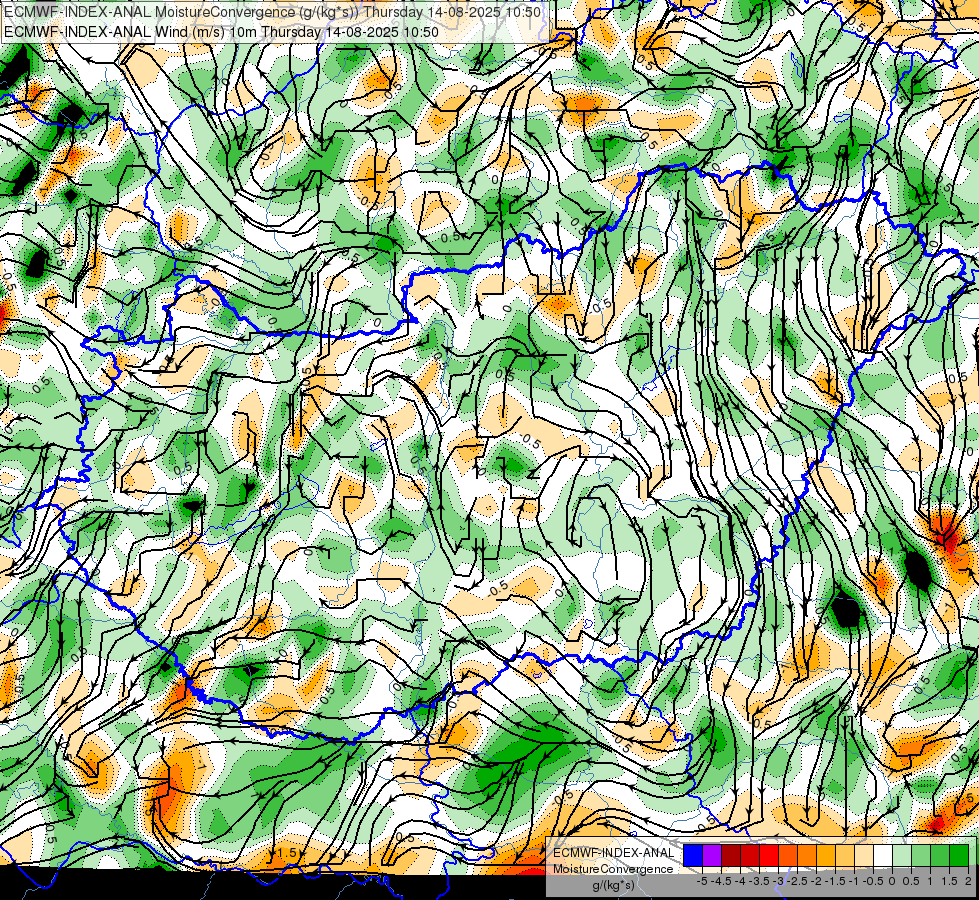Click the -3.5 tick value on legend scale

click(x=759, y=881)
